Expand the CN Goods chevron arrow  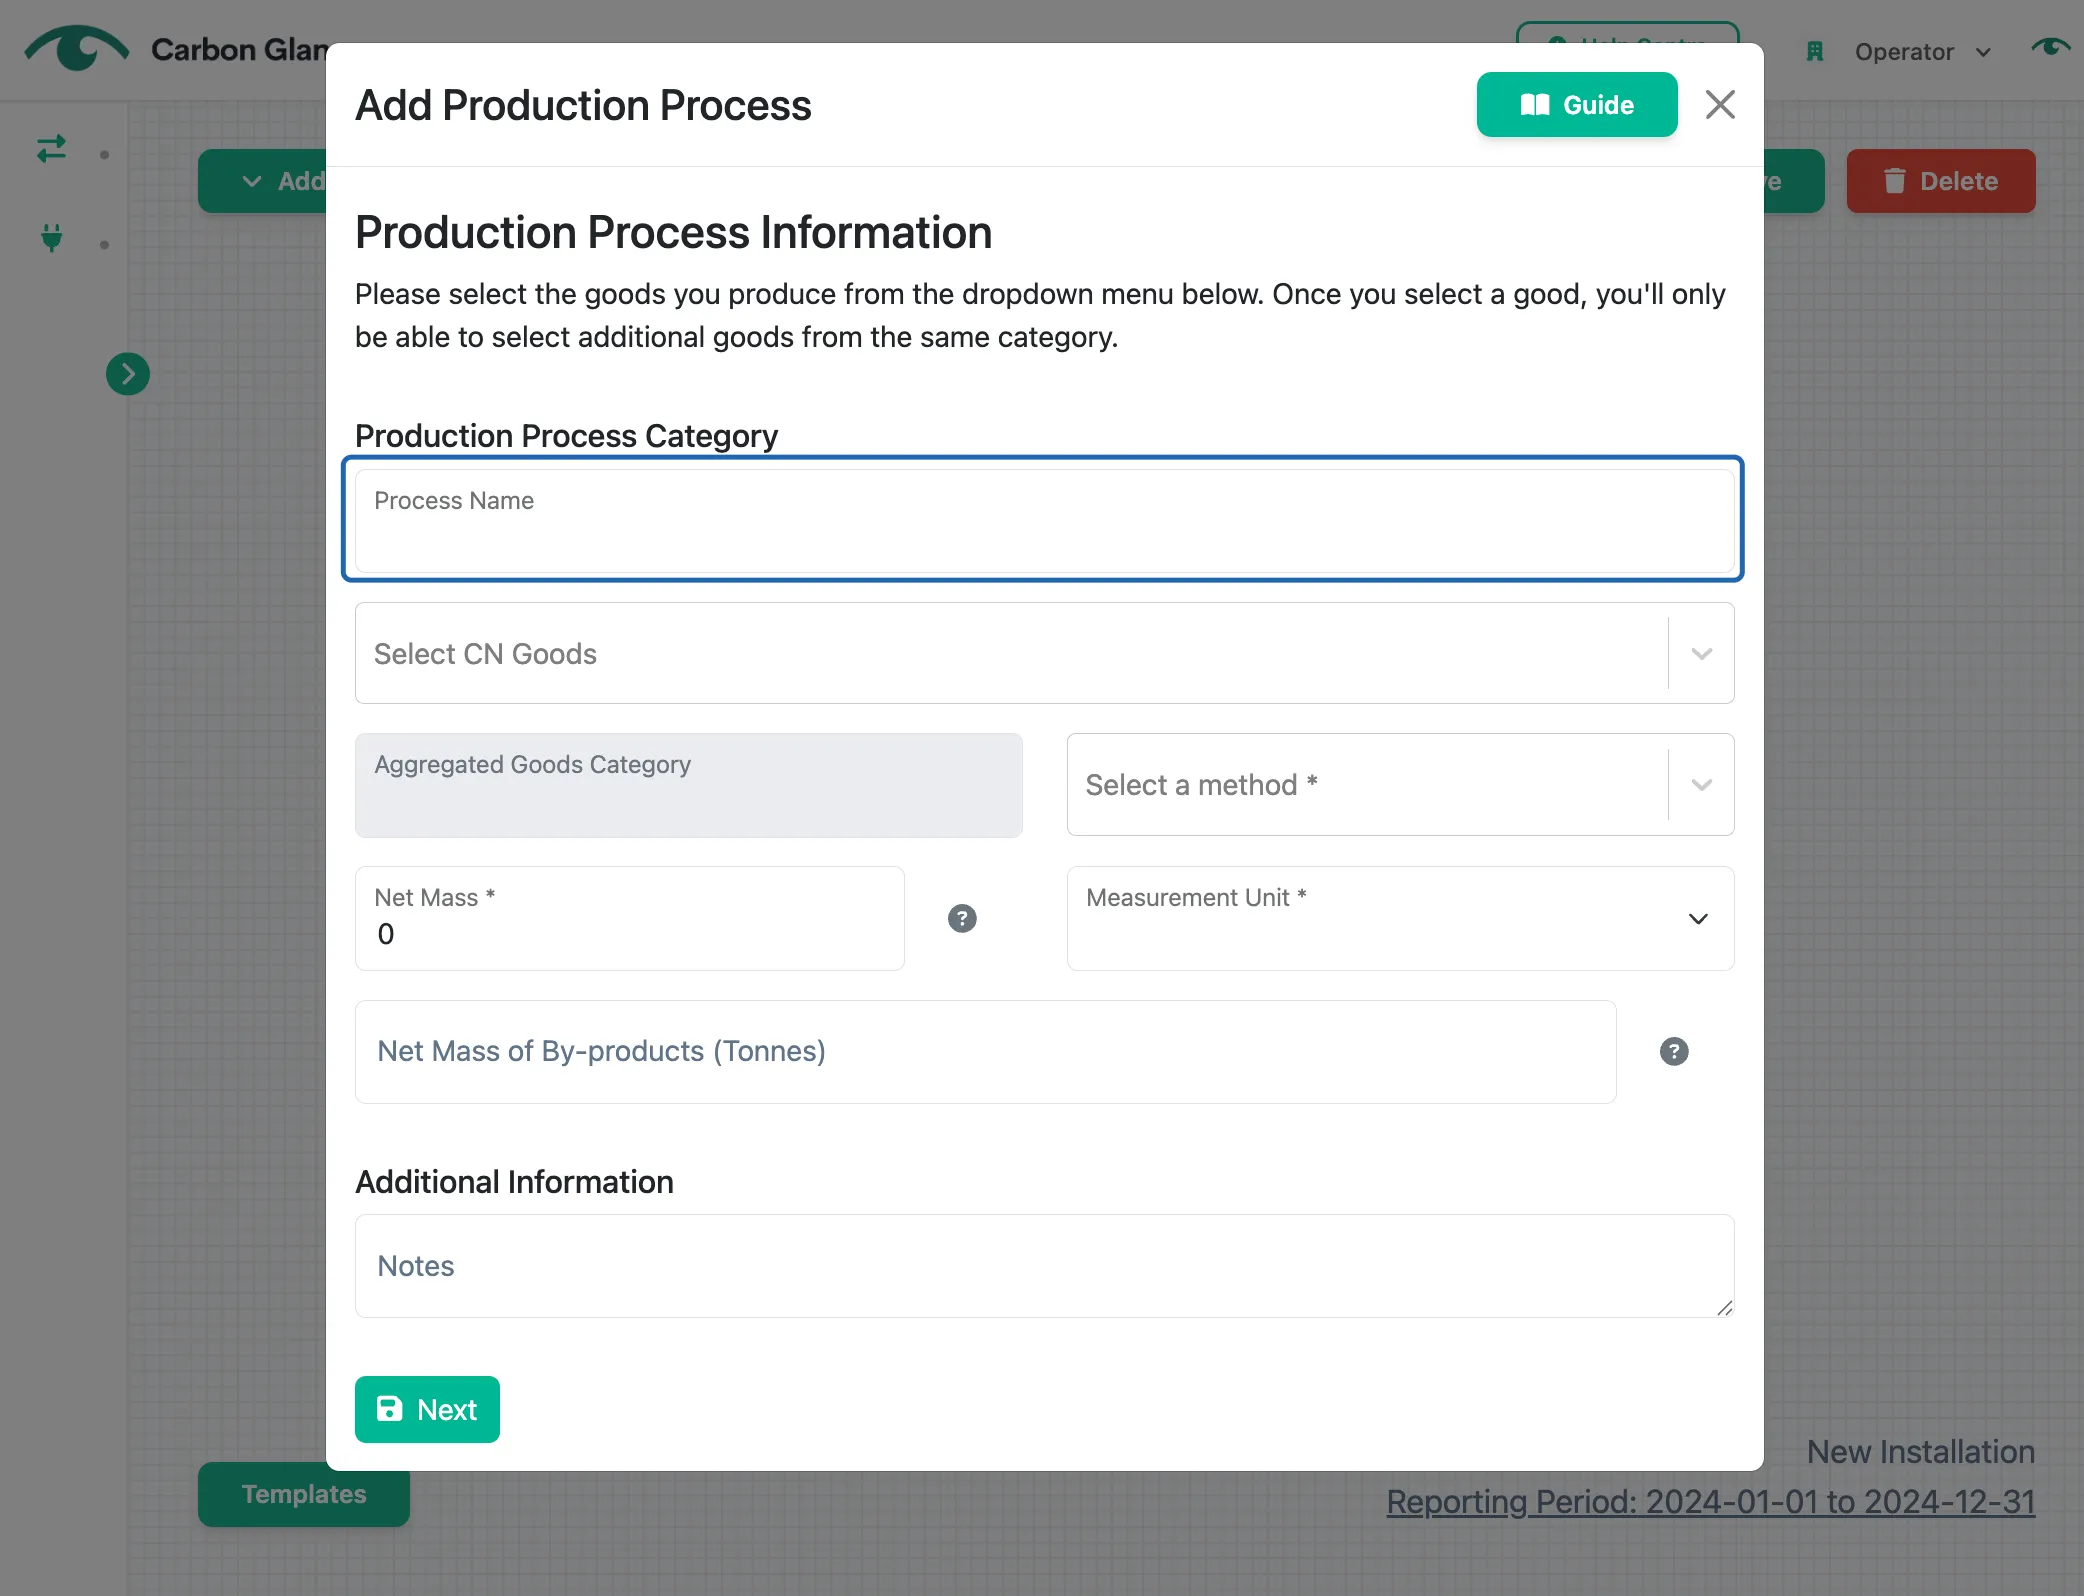point(1701,654)
